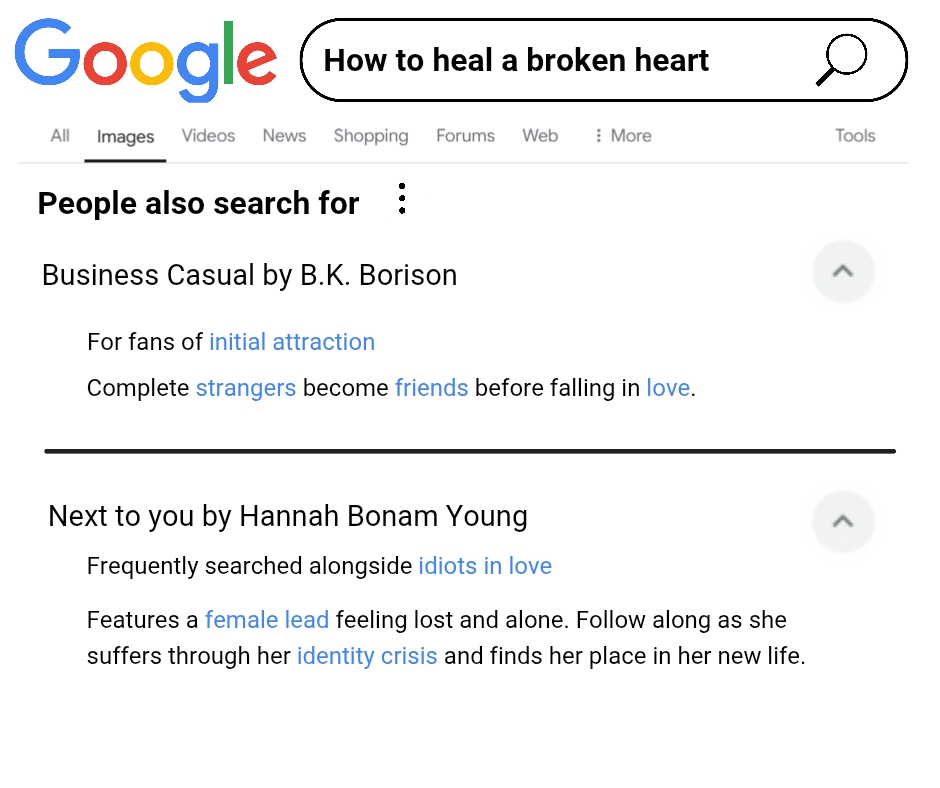Open the Tools options

coord(855,136)
